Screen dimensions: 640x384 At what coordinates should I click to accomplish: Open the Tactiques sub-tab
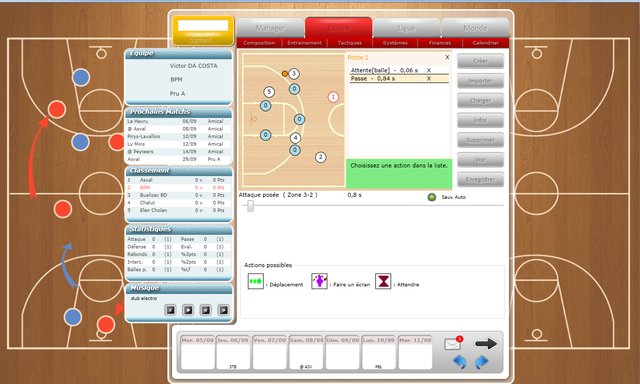349,42
